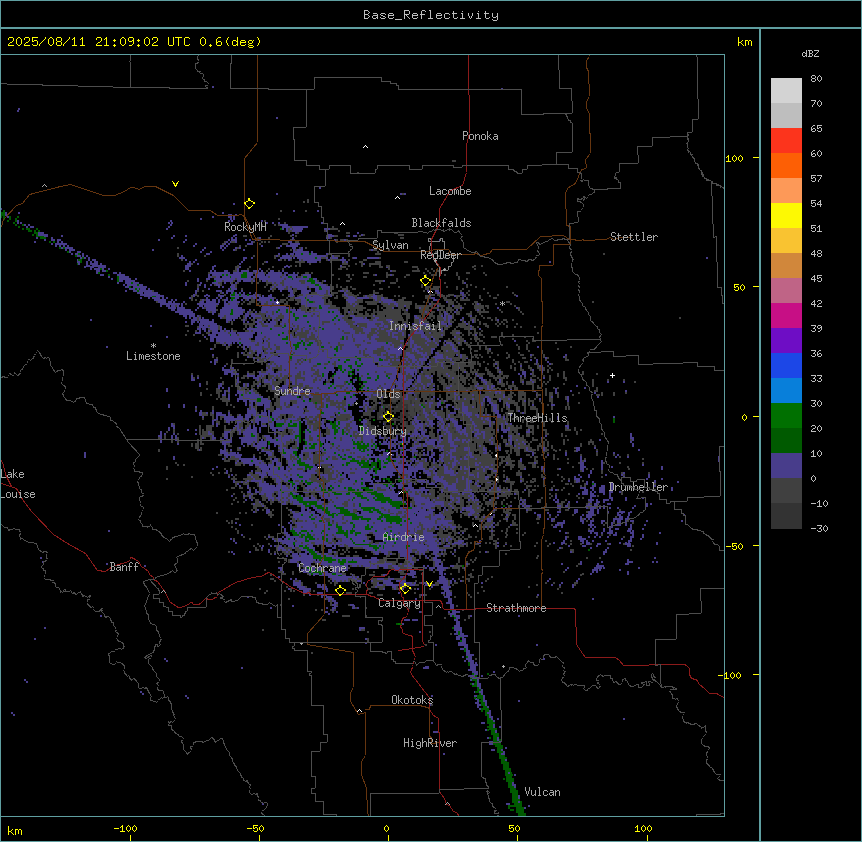Click the ThreeHills city label
The image size is (862, 842).
coord(537,418)
